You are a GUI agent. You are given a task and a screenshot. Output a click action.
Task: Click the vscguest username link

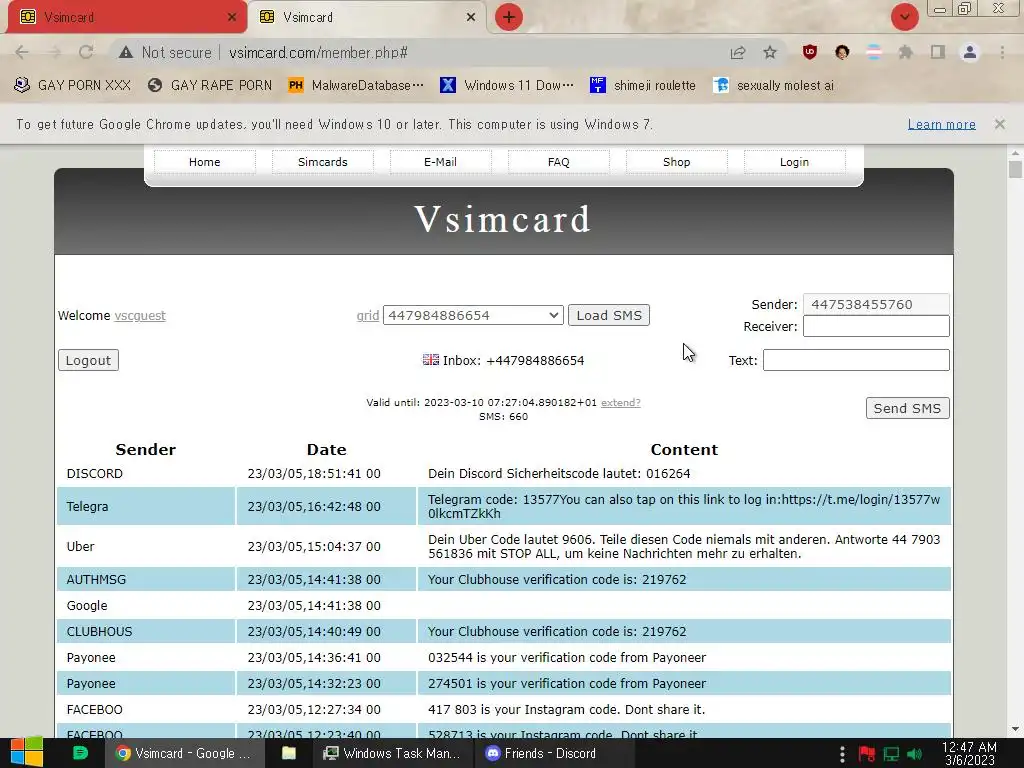tap(140, 315)
